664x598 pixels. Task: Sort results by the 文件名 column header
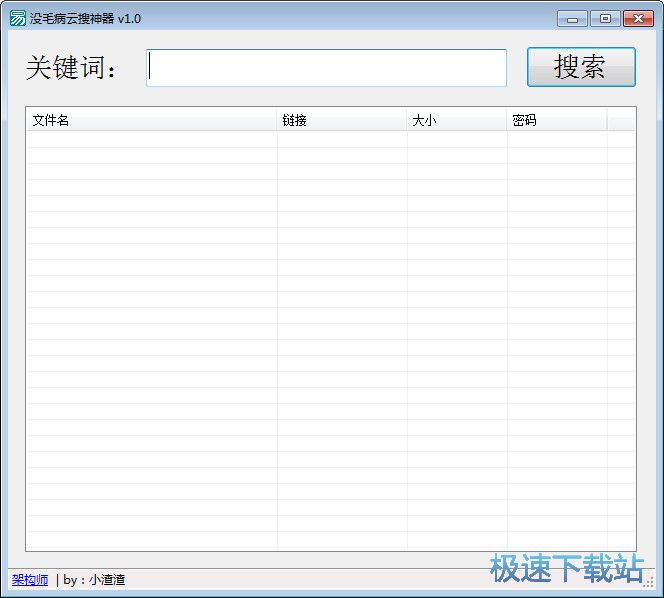pos(150,120)
